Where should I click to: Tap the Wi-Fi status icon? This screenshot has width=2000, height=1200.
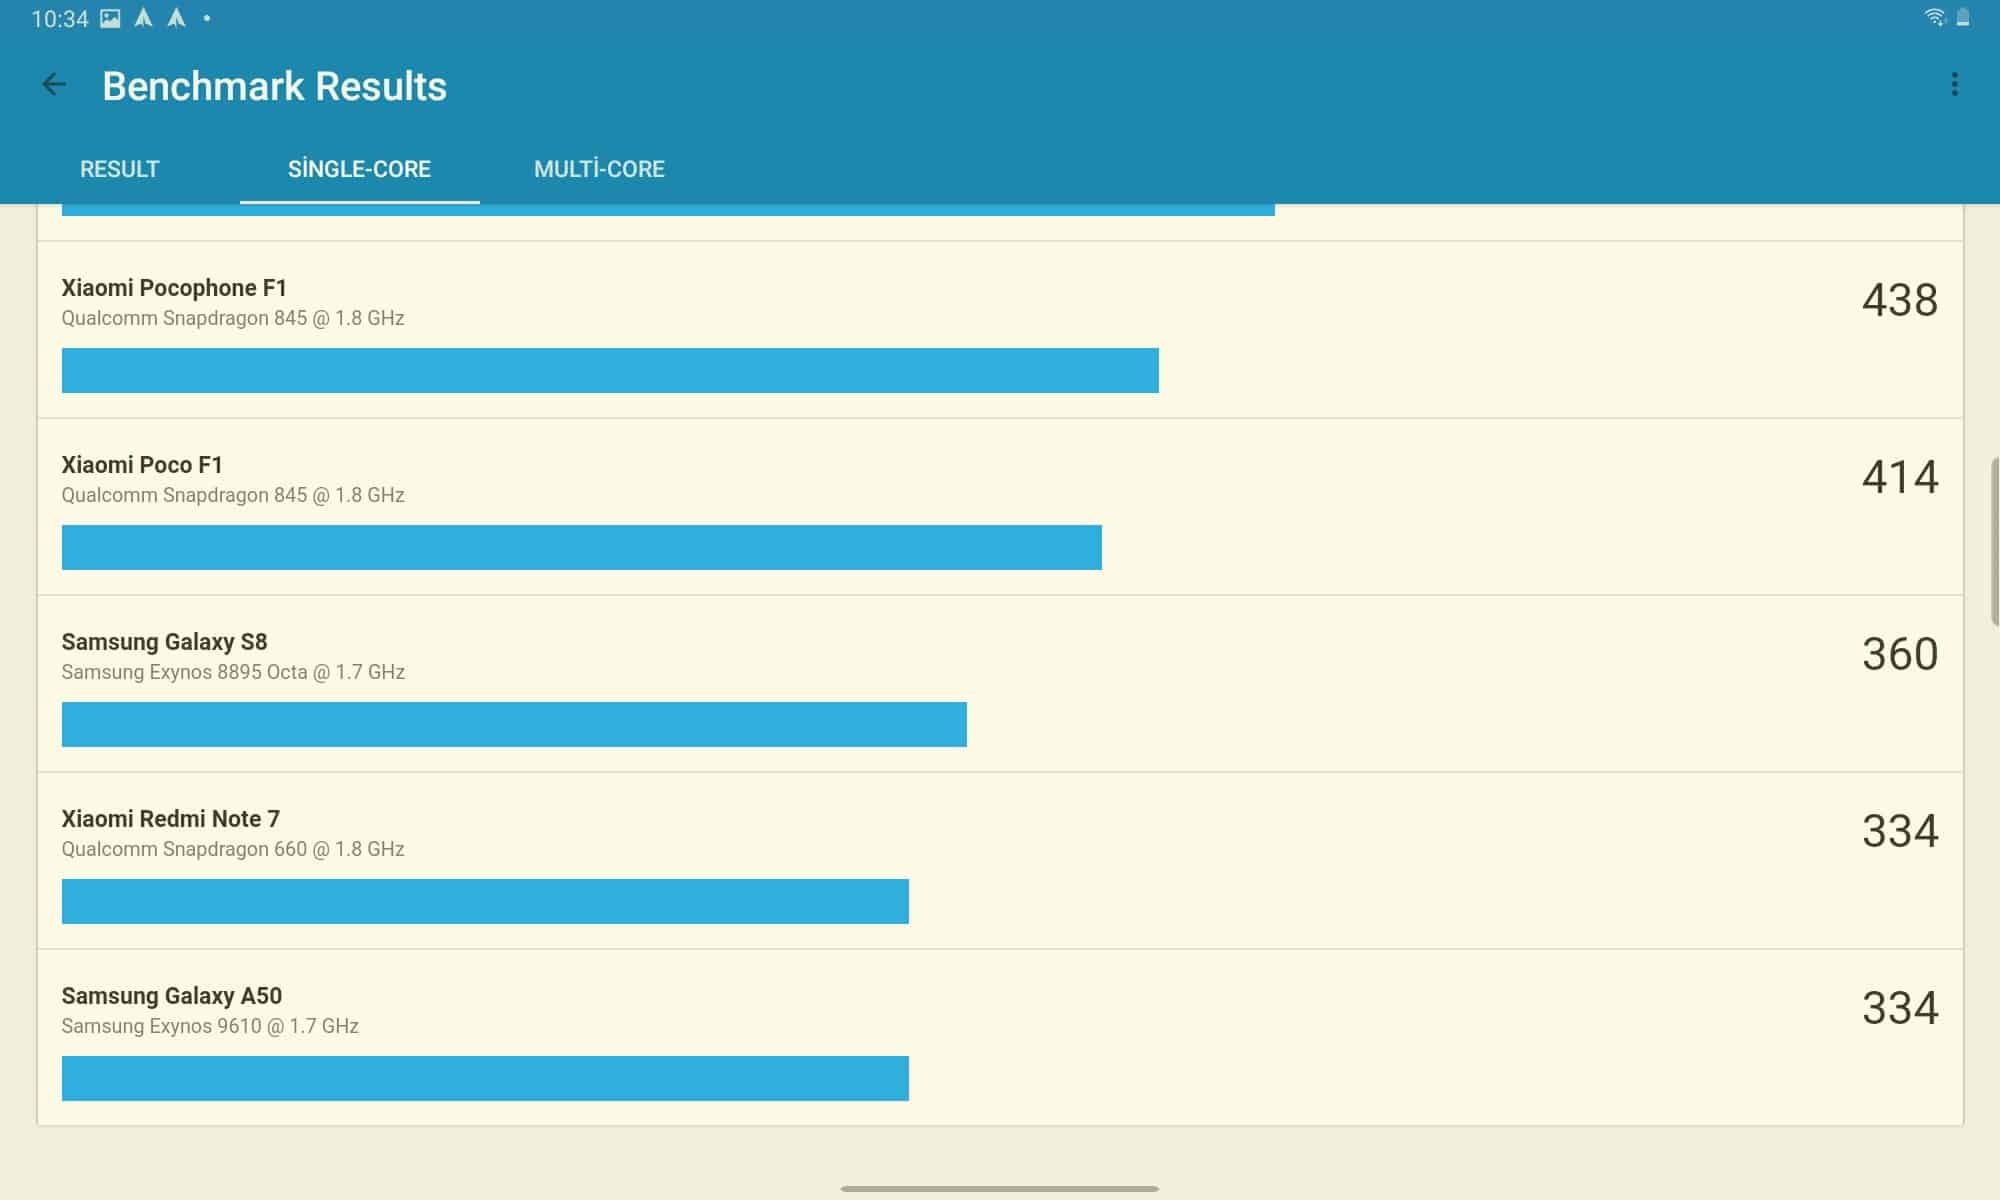[x=1934, y=18]
